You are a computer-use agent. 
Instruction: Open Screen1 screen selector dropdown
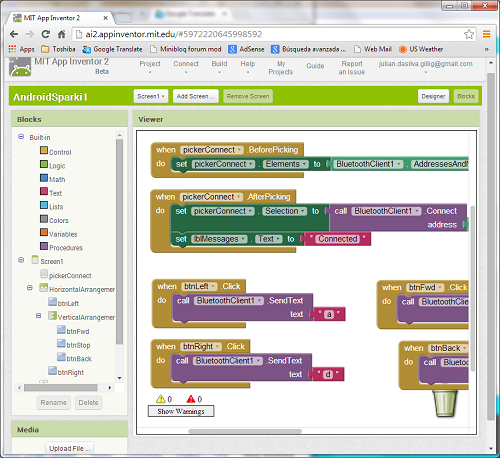point(151,96)
